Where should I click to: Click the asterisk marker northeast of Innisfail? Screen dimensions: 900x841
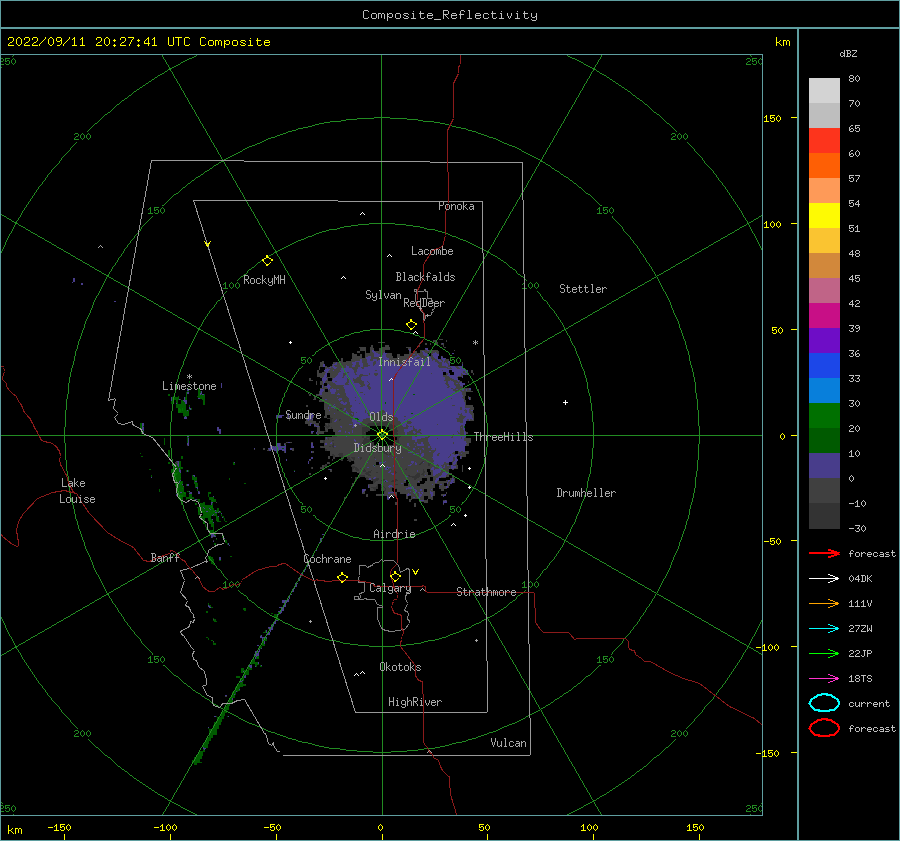coord(475,343)
